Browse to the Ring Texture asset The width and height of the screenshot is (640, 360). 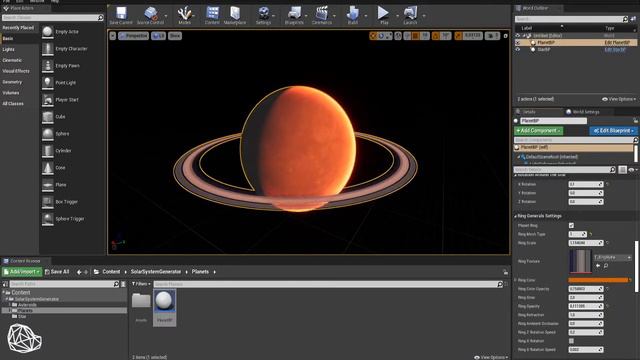[x=606, y=266]
